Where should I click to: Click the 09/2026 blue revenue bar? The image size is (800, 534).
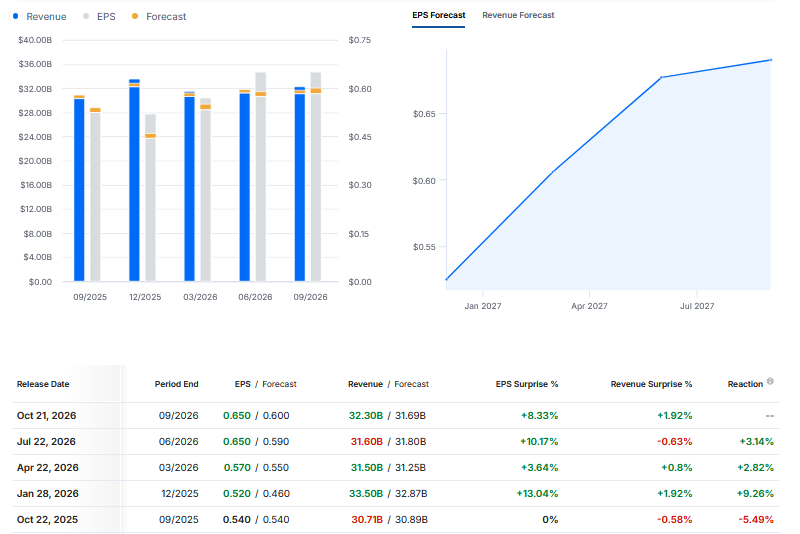pyautogui.click(x=299, y=184)
